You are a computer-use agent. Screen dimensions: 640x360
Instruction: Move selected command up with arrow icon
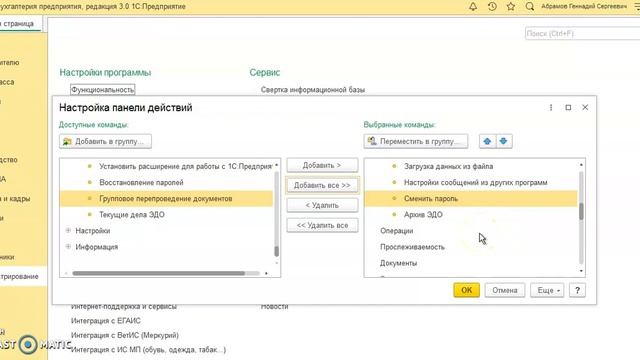[487, 141]
